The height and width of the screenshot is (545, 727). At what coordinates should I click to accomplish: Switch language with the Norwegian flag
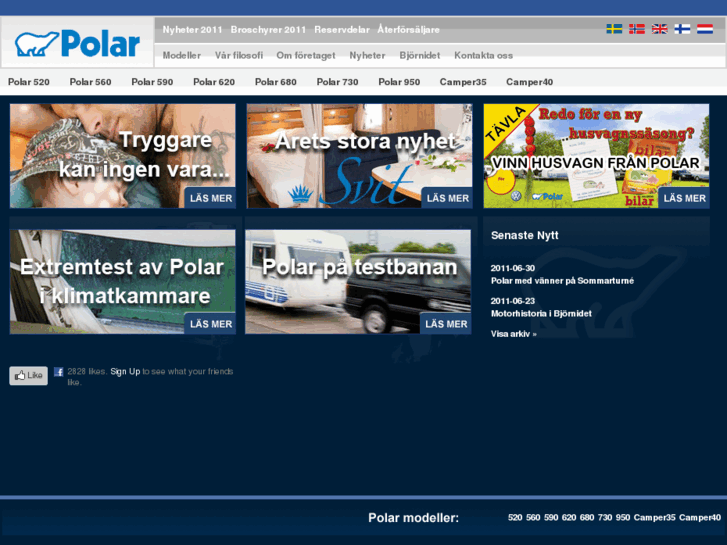pos(637,29)
